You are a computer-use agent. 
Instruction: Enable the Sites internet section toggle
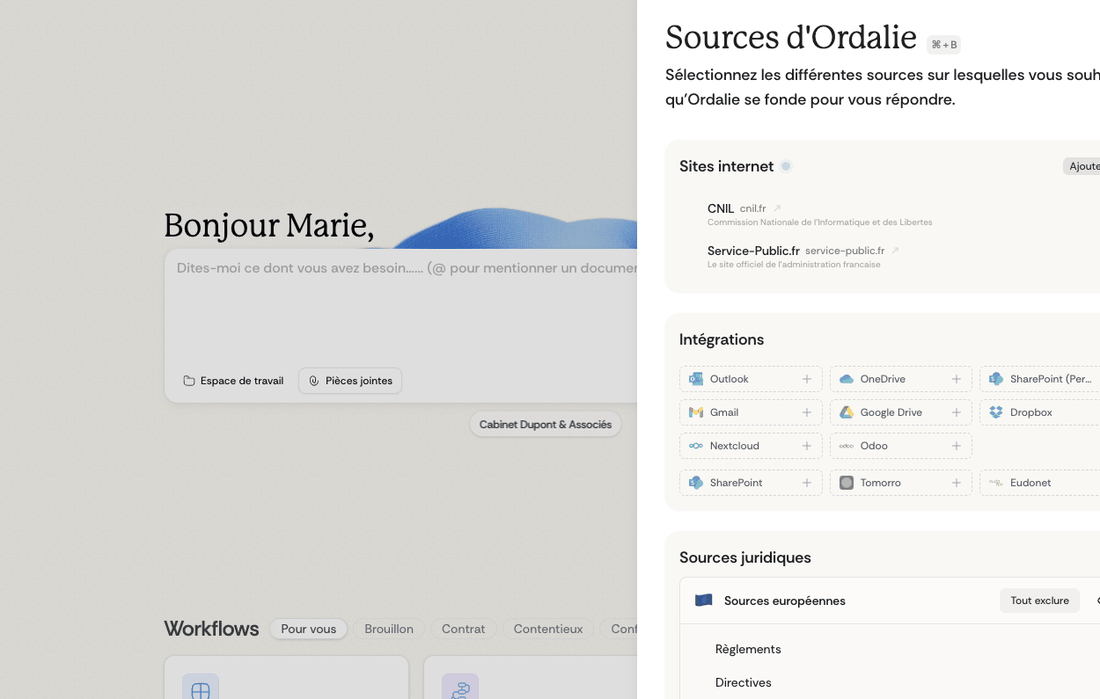click(x=786, y=166)
